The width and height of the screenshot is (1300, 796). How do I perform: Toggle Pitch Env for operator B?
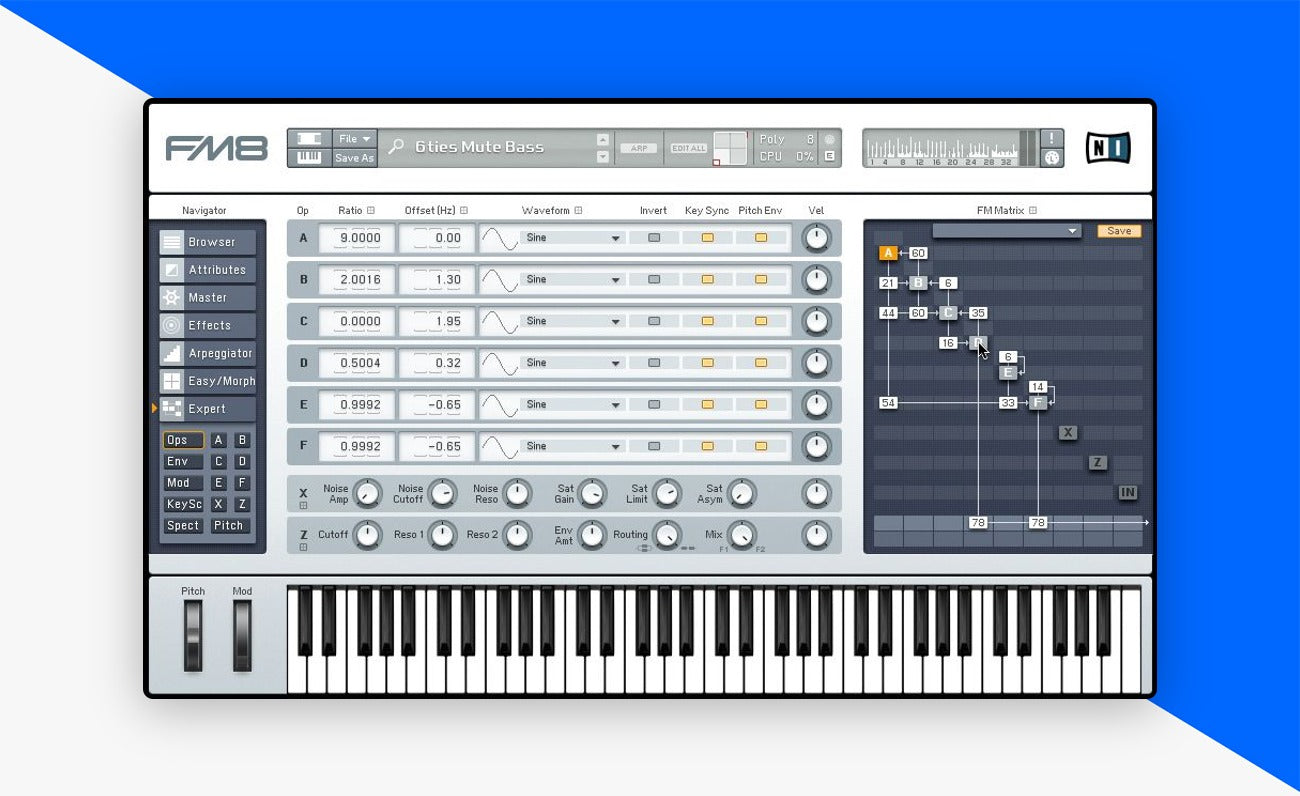tap(760, 280)
